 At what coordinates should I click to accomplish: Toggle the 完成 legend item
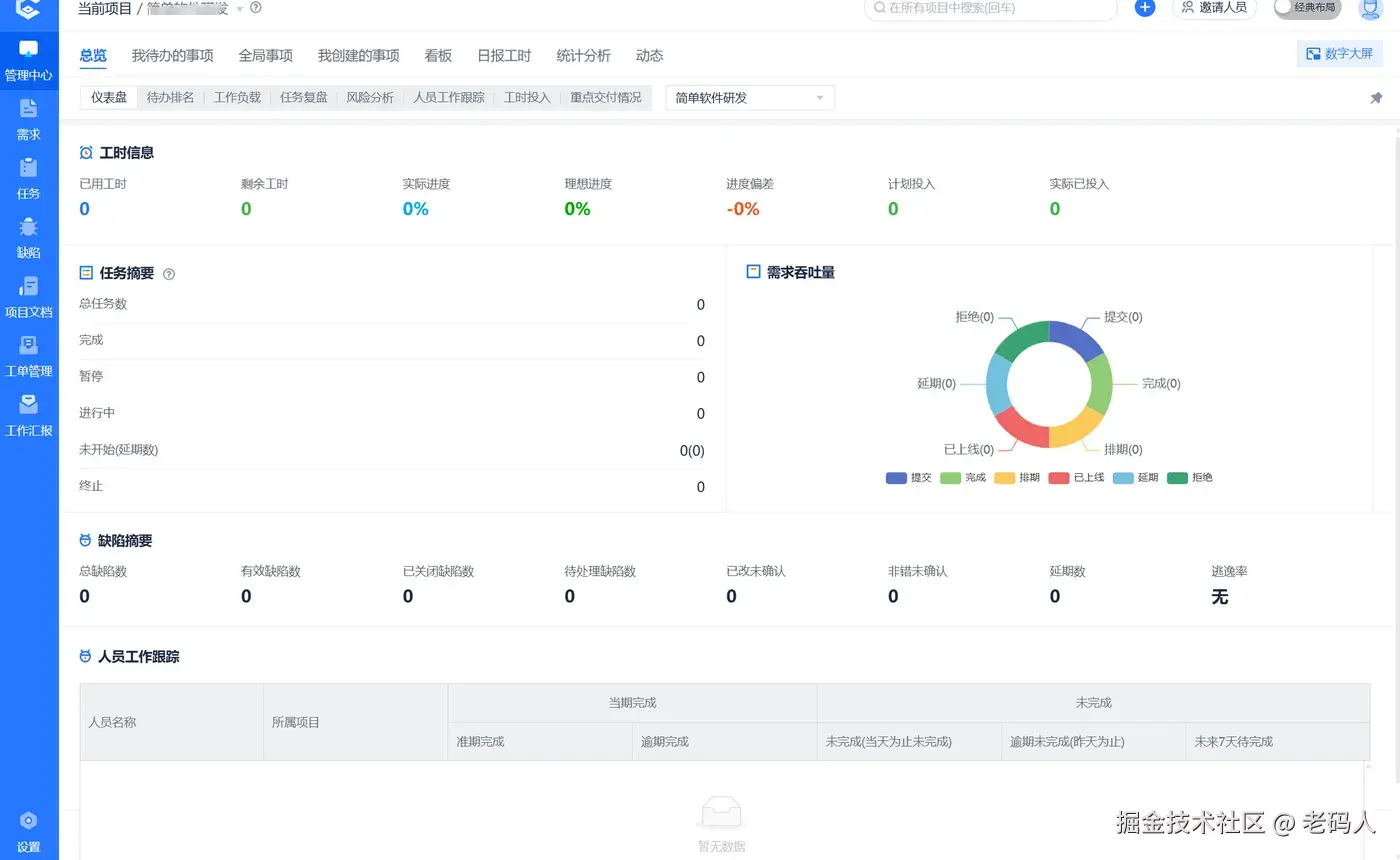click(x=963, y=478)
